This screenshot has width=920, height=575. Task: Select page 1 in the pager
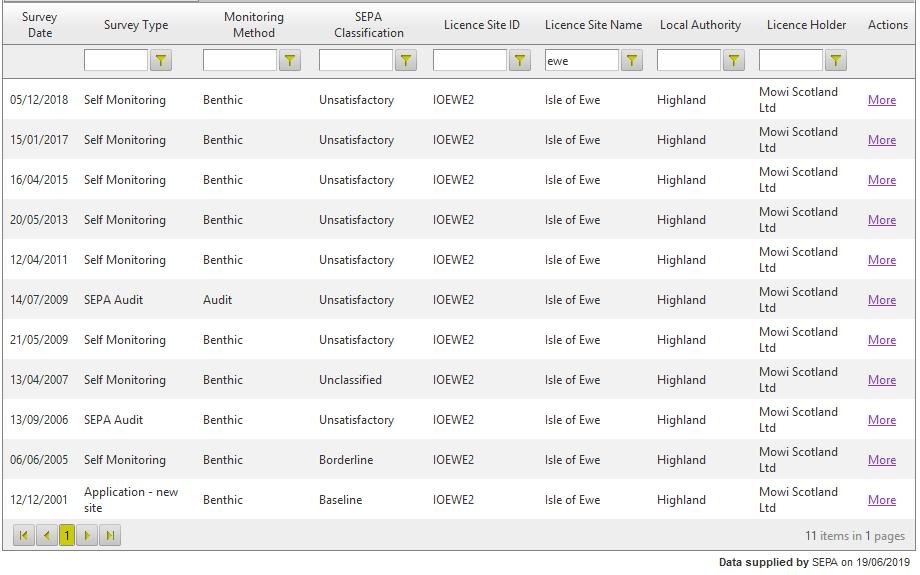pos(67,536)
